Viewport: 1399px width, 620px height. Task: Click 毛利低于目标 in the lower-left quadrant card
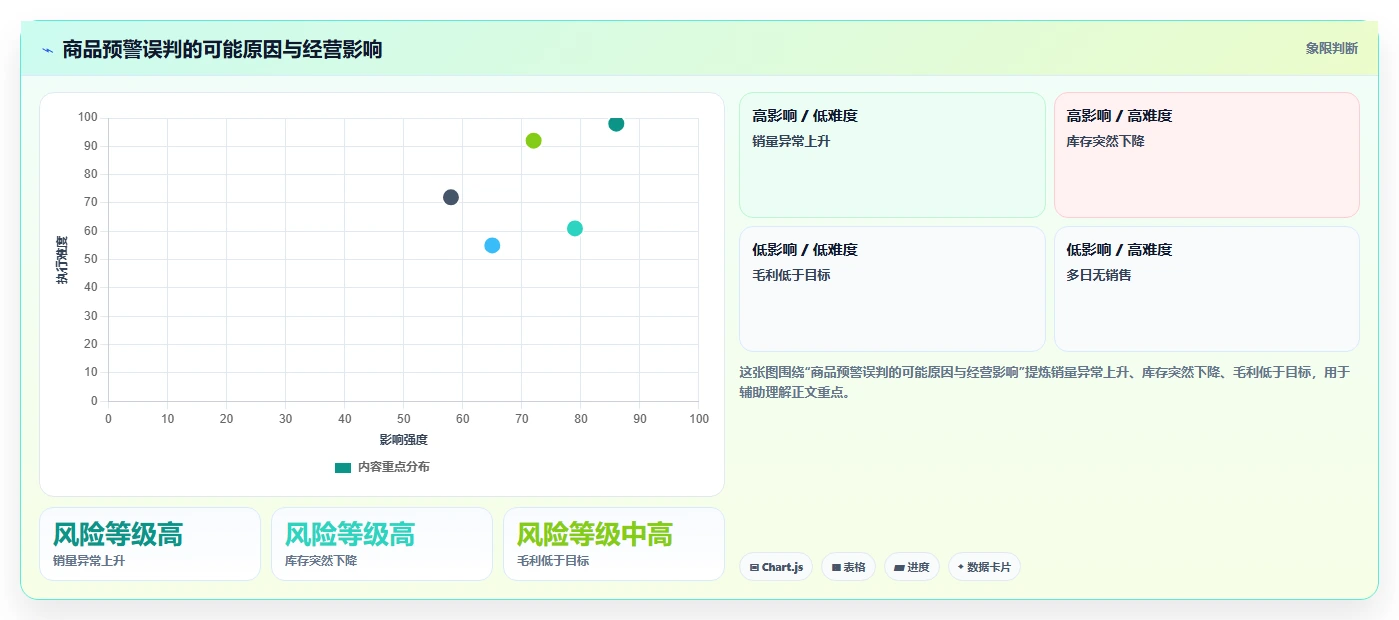tap(791, 275)
